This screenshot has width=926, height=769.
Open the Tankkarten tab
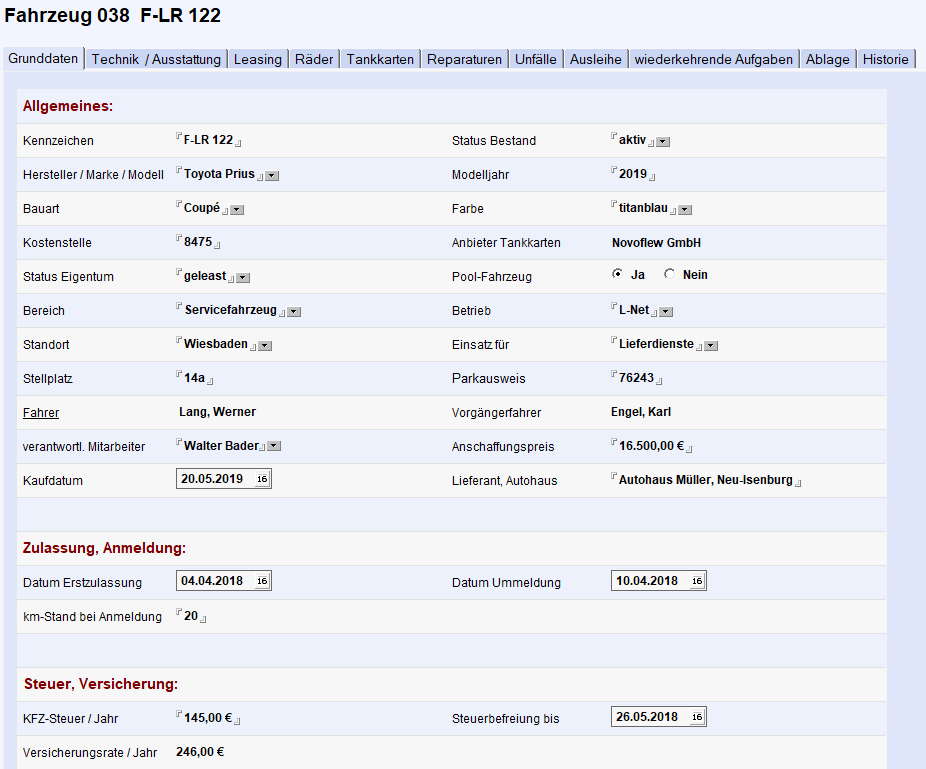pos(380,59)
